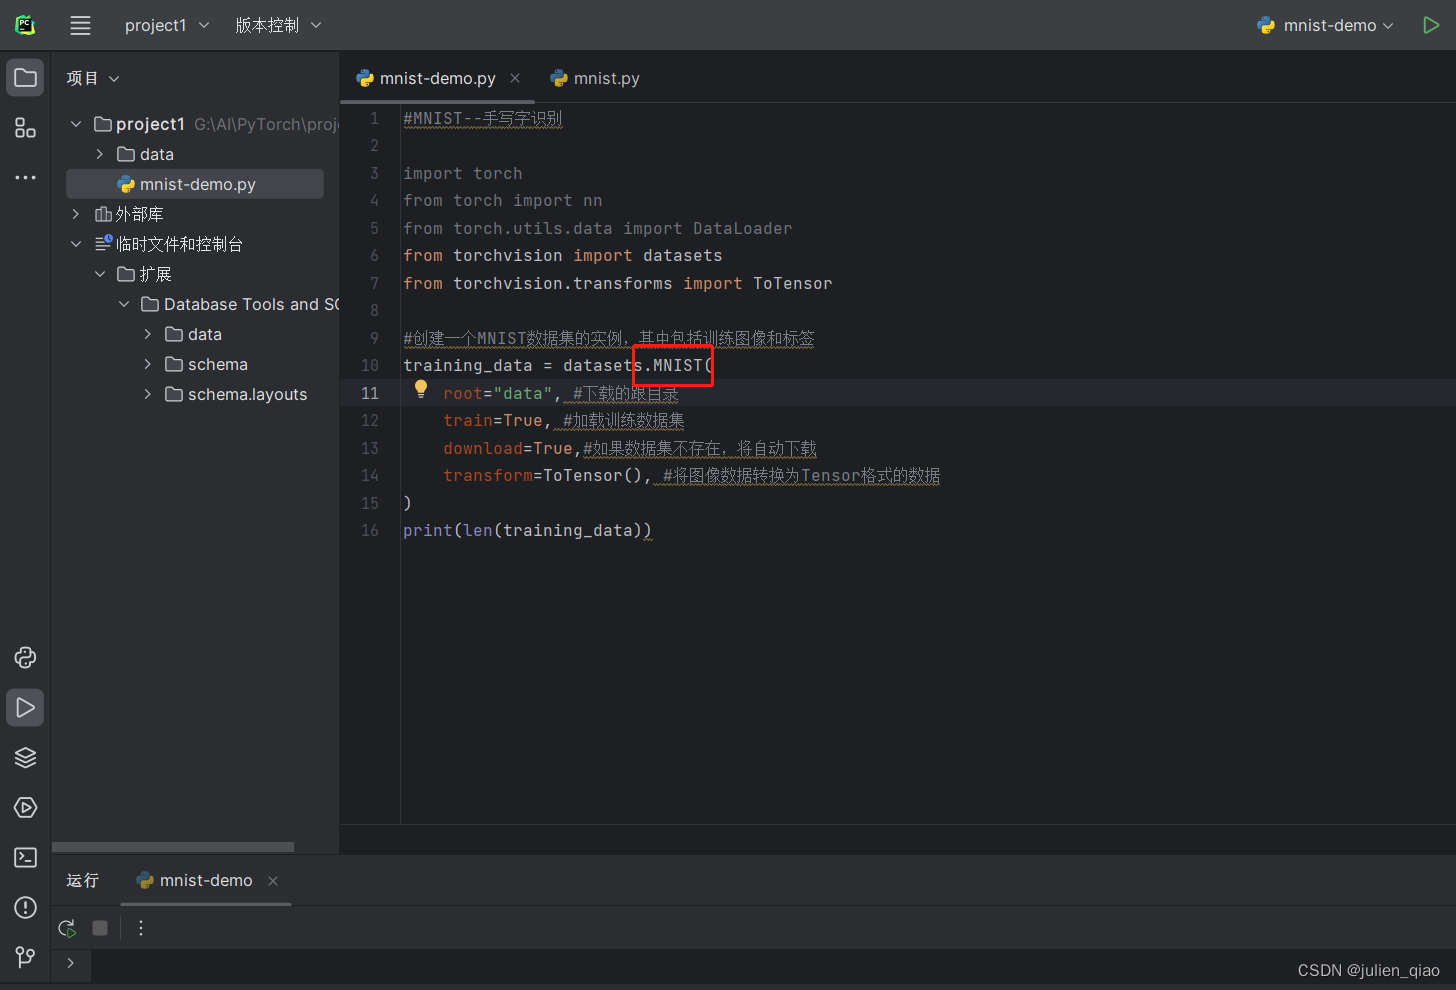This screenshot has height=990, width=1456.
Task: Expand the schema folder
Action: pyautogui.click(x=148, y=364)
